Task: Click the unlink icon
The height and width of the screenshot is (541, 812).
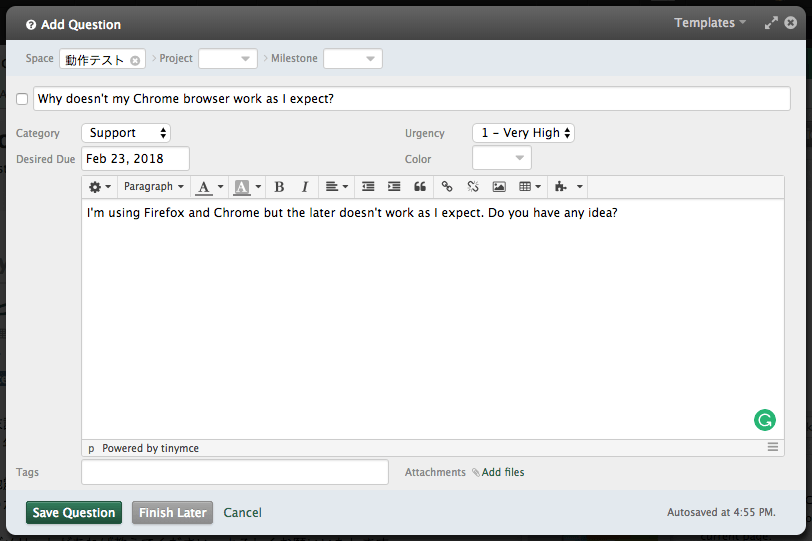Action: (473, 187)
